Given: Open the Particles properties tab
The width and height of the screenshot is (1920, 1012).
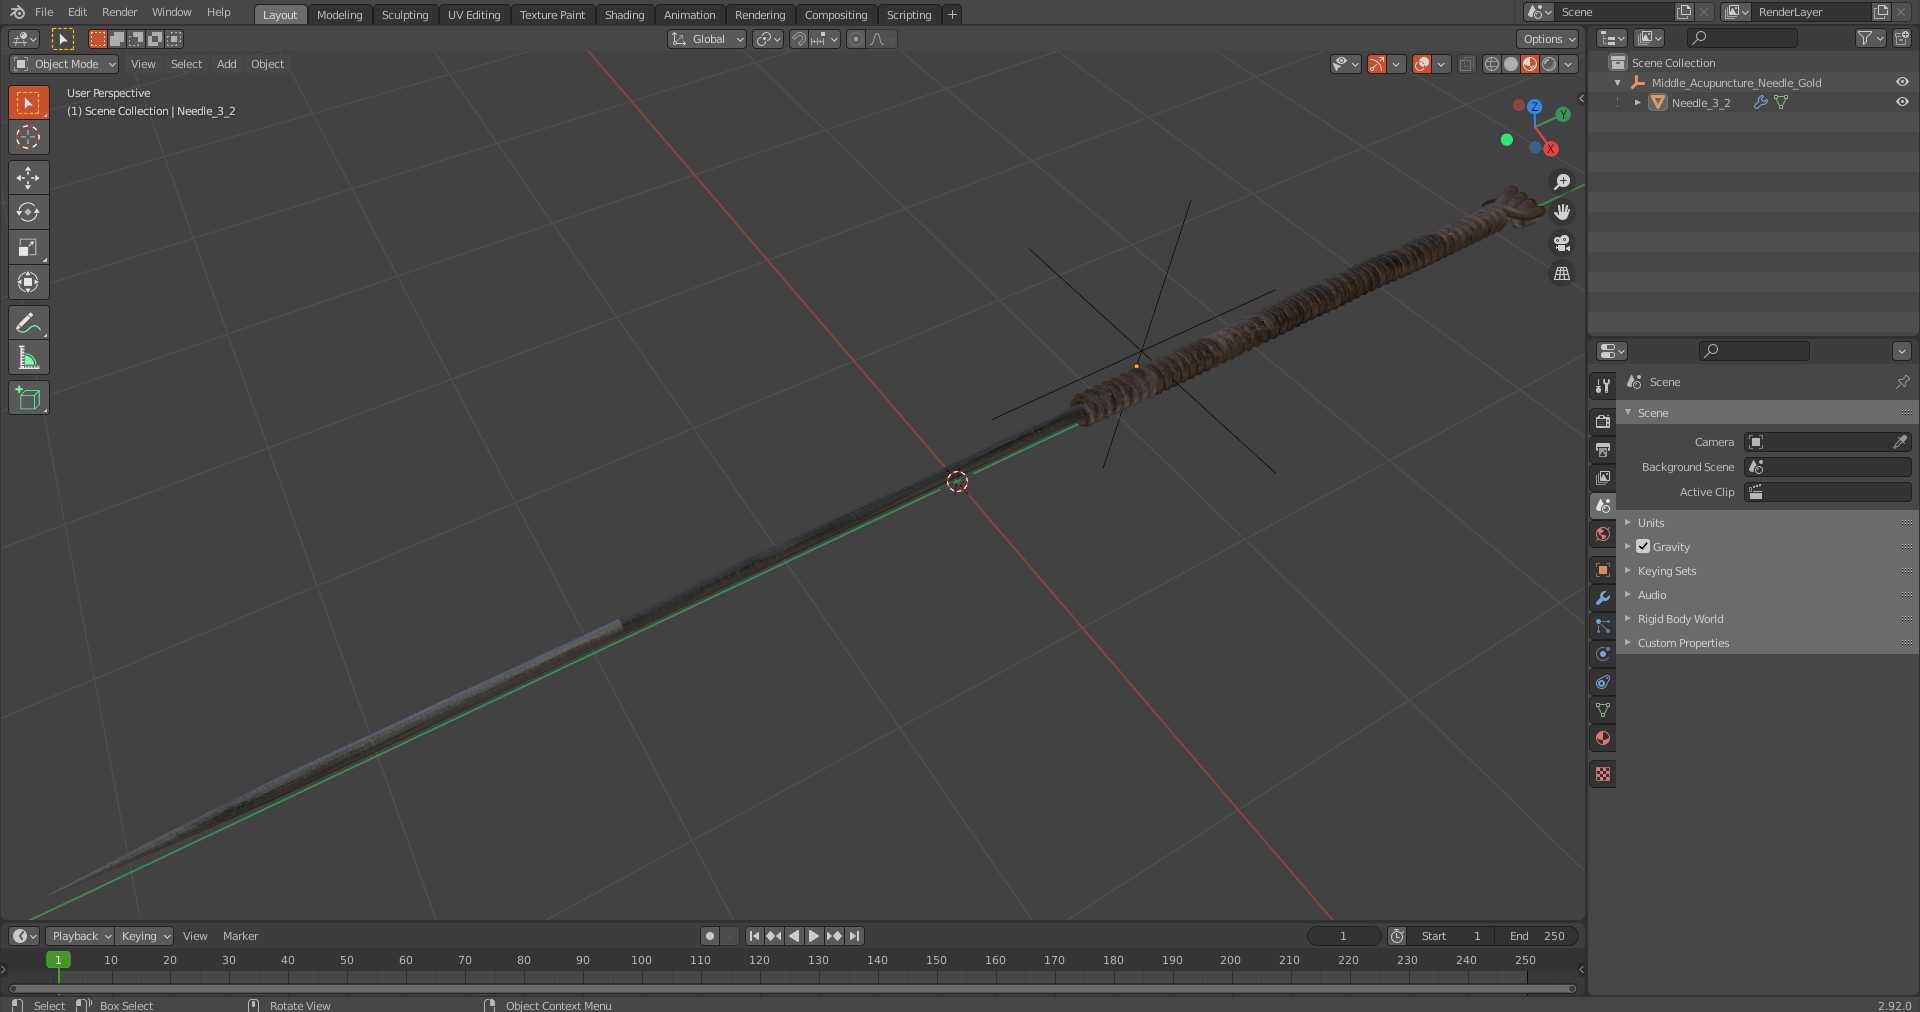Looking at the screenshot, I should point(1603,626).
